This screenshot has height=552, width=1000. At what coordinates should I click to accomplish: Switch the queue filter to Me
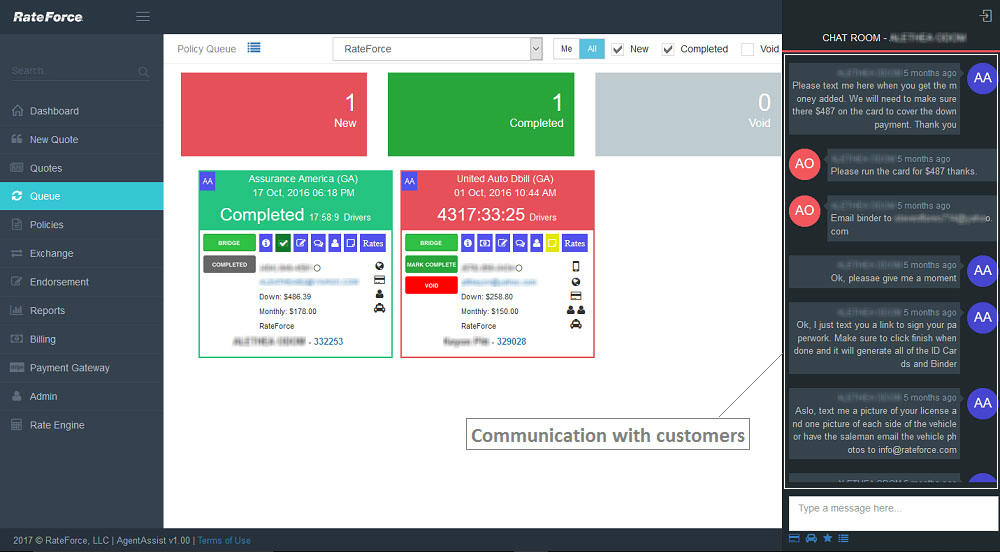[x=566, y=49]
